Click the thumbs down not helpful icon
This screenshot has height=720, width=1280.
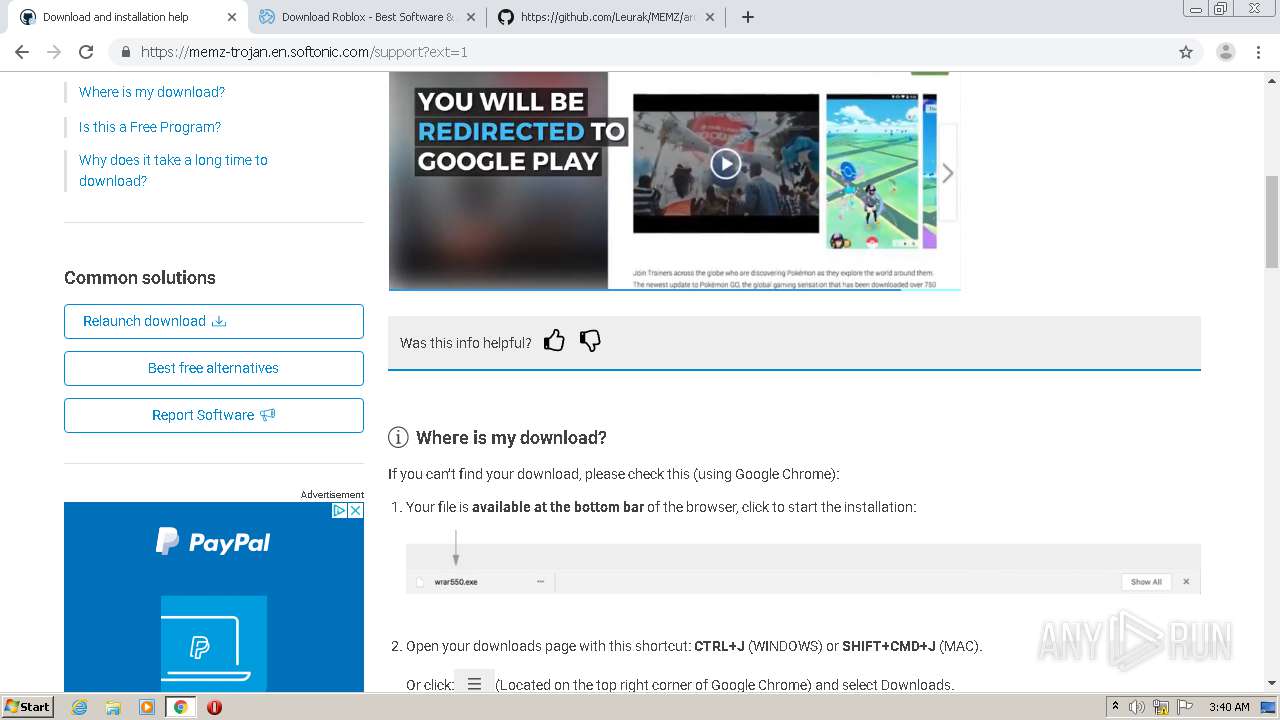tap(590, 341)
